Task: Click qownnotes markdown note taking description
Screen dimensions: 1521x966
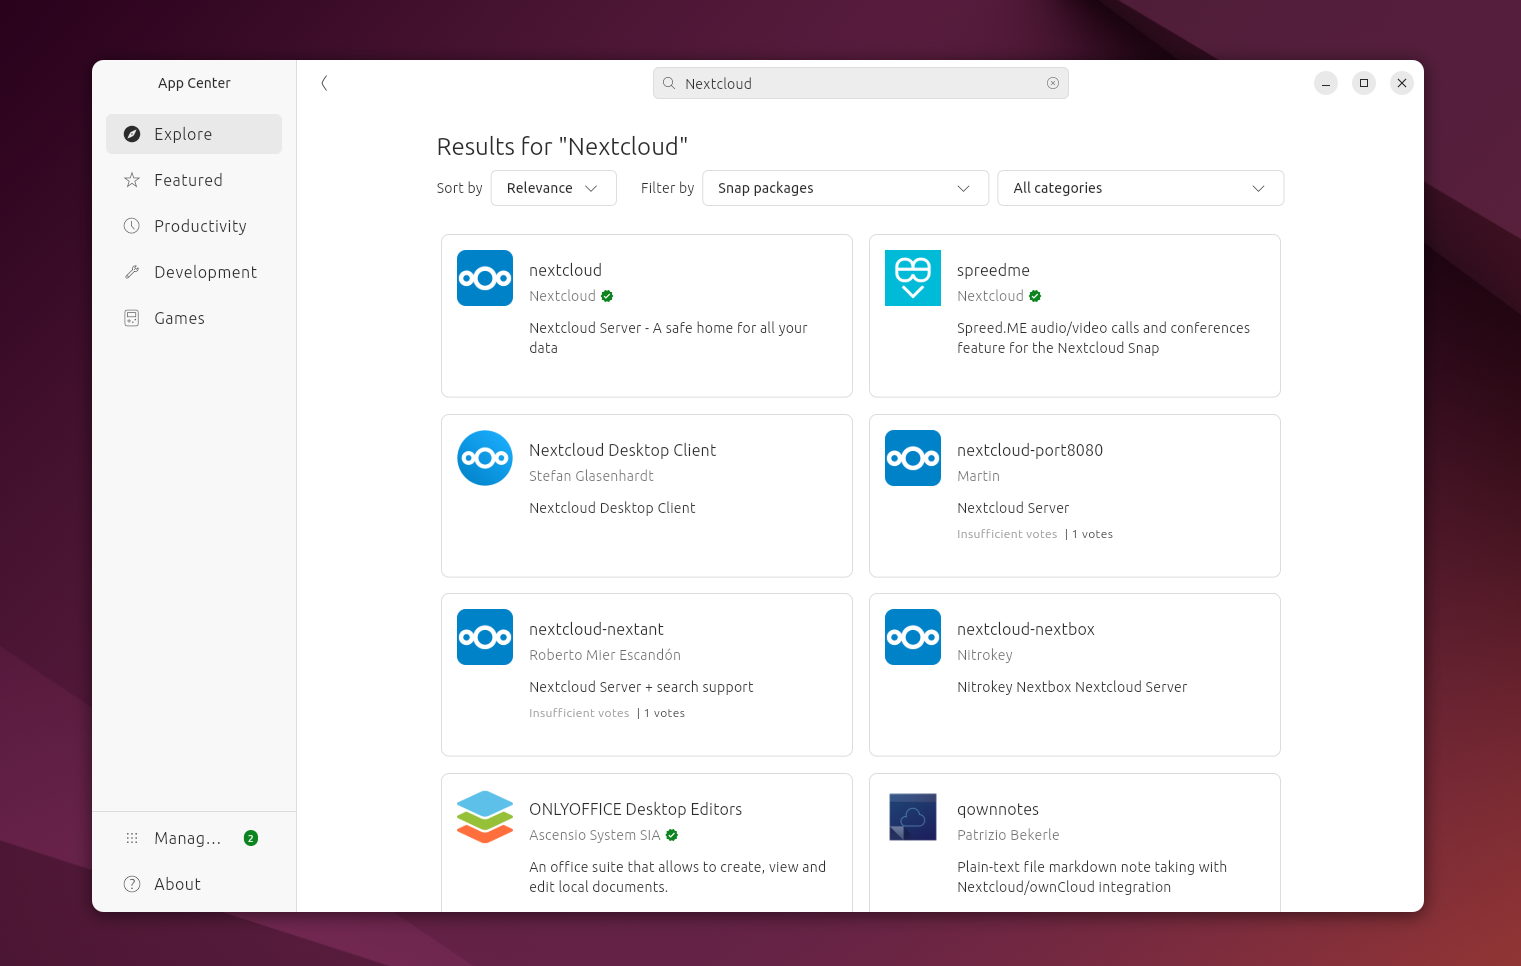Action: click(x=1092, y=877)
